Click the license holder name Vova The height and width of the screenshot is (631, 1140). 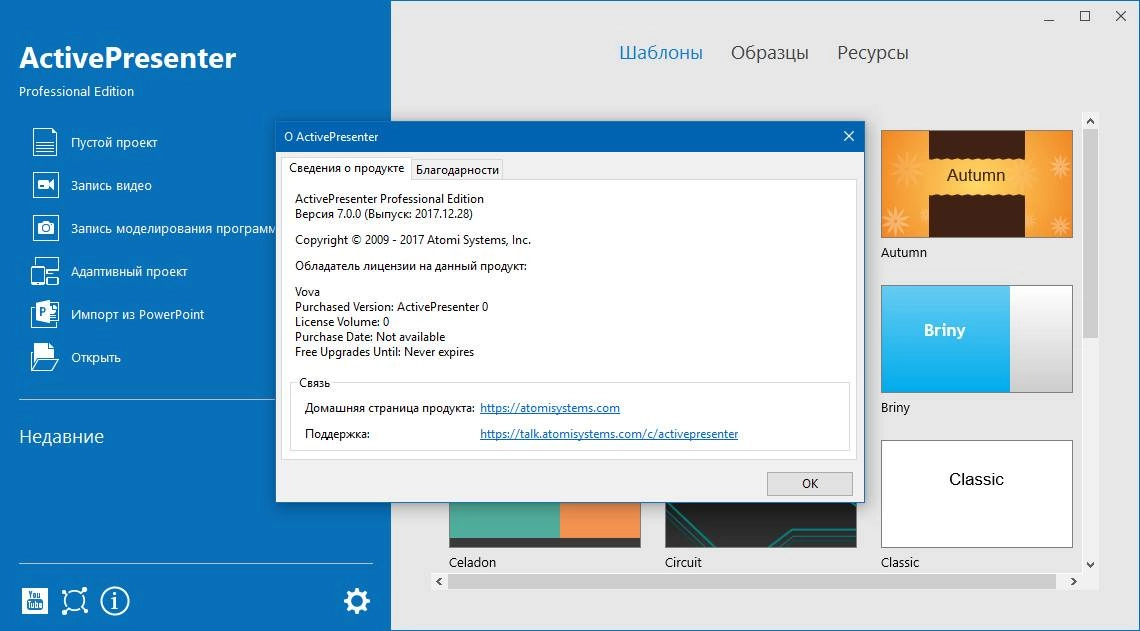308,292
